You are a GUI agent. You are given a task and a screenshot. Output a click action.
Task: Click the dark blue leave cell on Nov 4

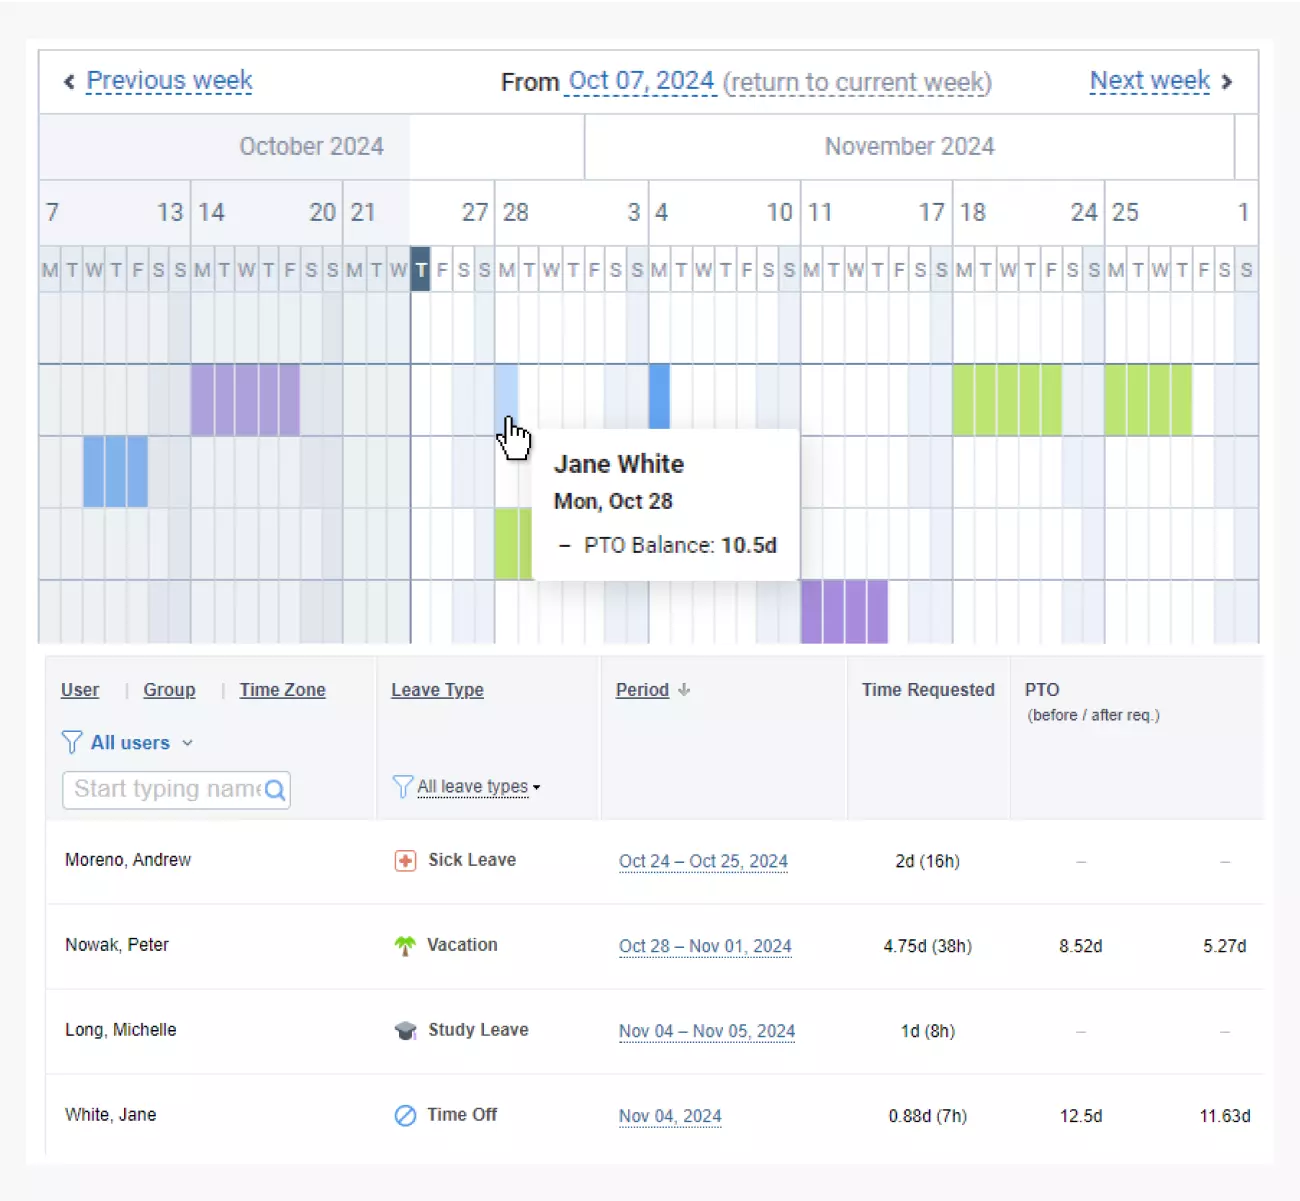659,396
